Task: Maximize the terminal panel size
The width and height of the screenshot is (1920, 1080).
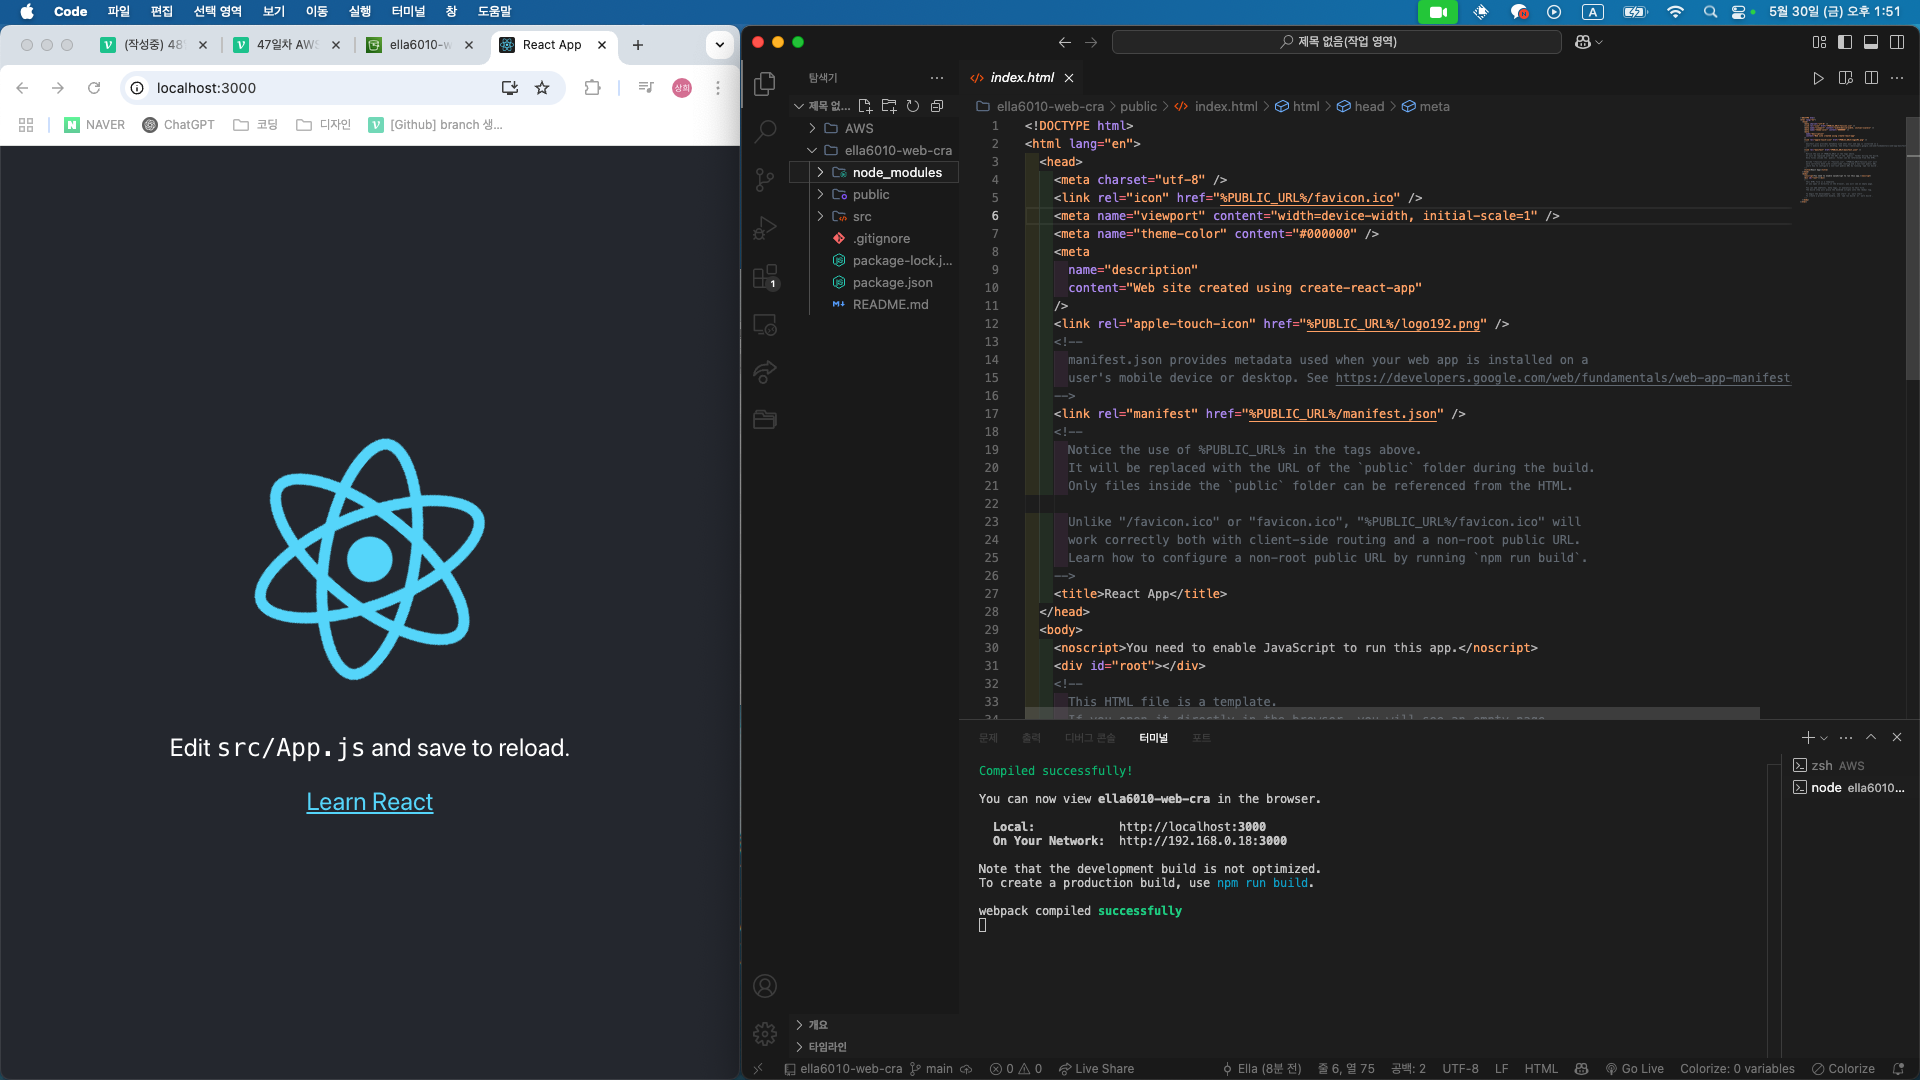Action: tap(1871, 737)
